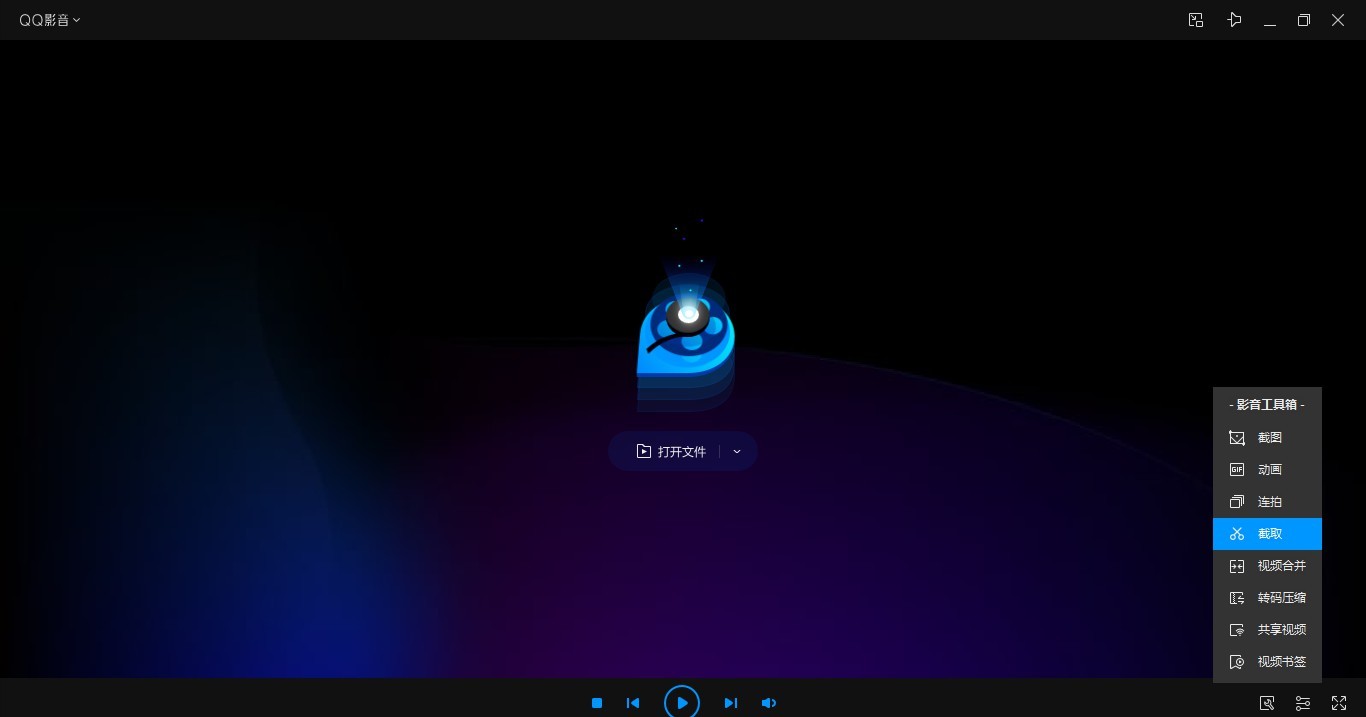This screenshot has height=717, width=1366.
Task: Open 视频合并 from the toolbox
Action: pos(1267,566)
